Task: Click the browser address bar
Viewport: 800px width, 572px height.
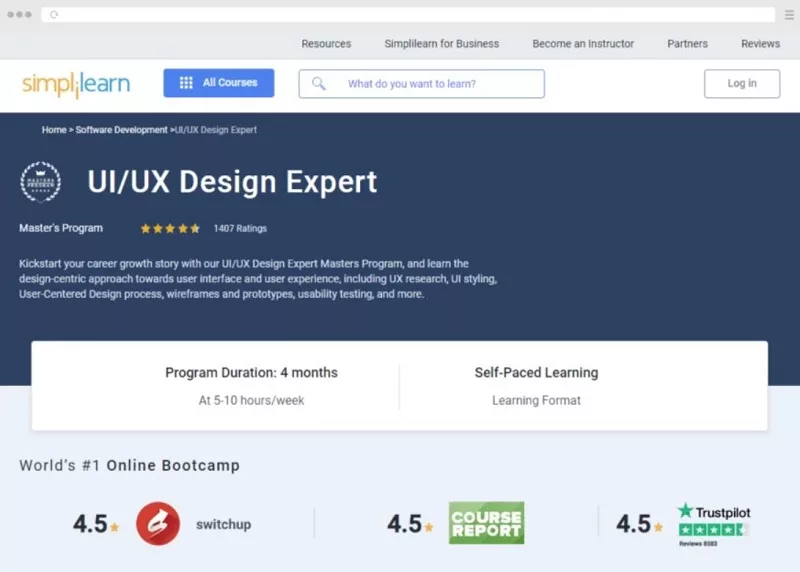Action: (408, 15)
